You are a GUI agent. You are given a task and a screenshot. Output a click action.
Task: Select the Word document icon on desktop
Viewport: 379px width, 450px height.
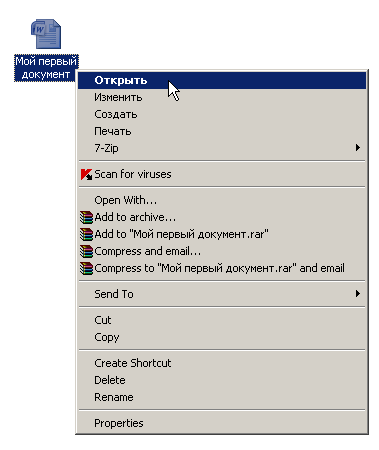[x=46, y=34]
